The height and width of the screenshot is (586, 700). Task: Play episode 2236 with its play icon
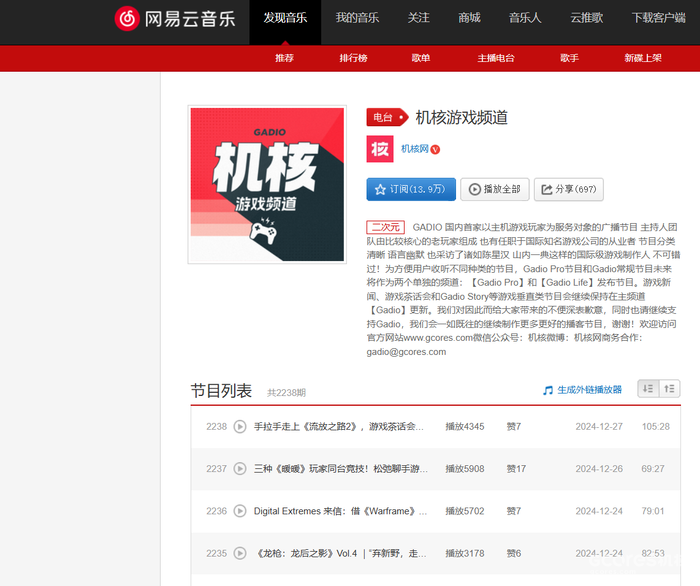(x=240, y=511)
